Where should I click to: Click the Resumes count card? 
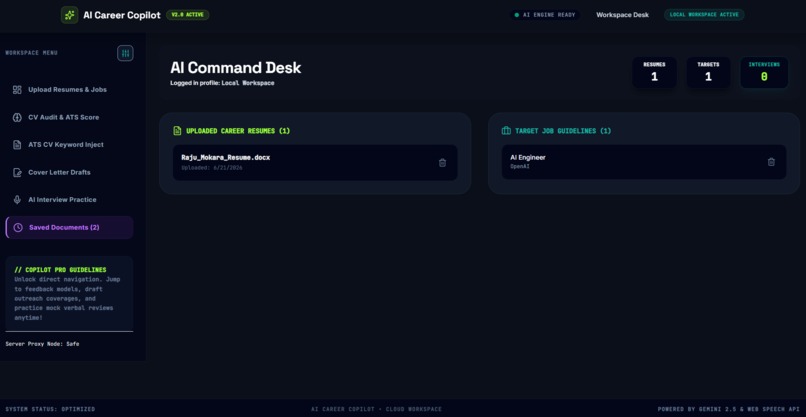(654, 72)
